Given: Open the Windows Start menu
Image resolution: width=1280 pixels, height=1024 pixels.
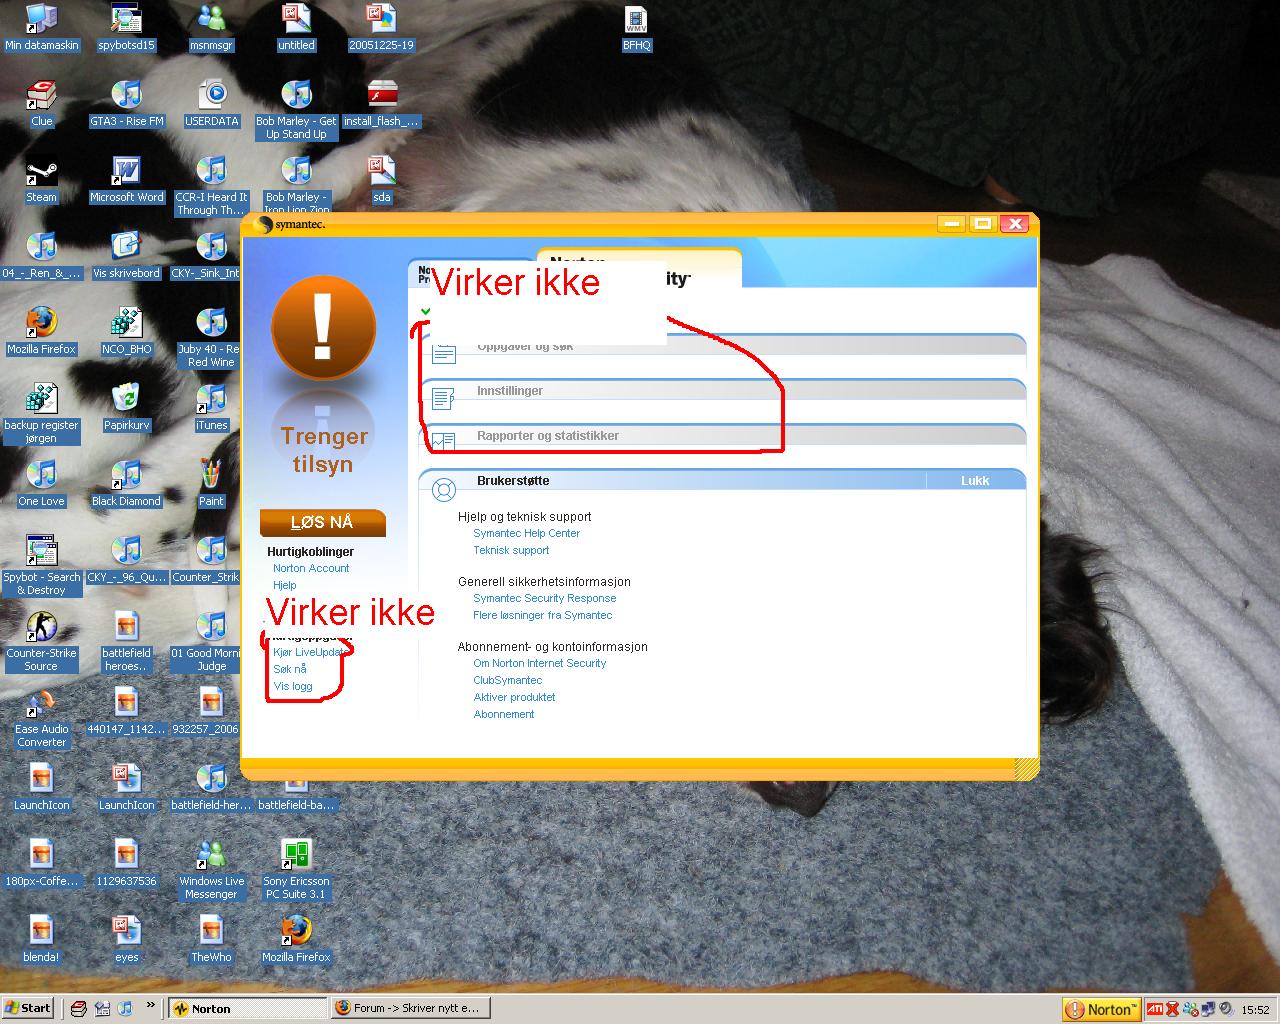Looking at the screenshot, I should (28, 1008).
